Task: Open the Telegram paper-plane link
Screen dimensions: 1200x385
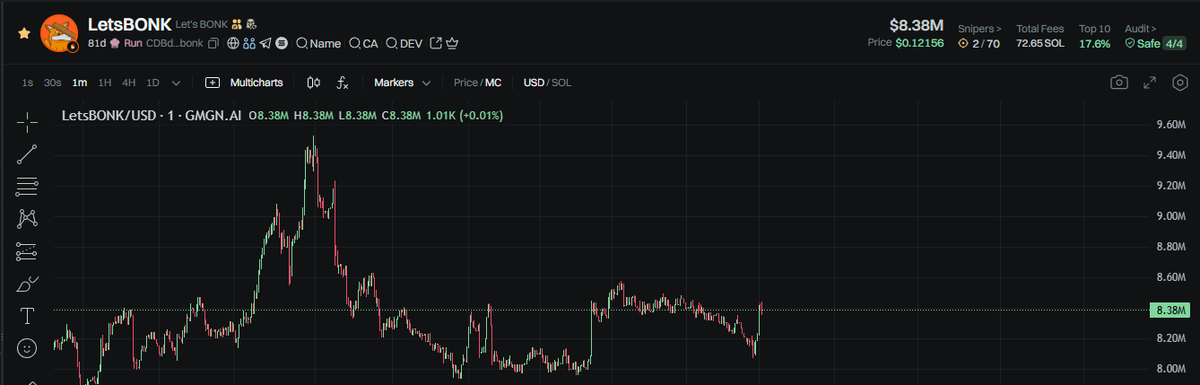Action: [265, 43]
